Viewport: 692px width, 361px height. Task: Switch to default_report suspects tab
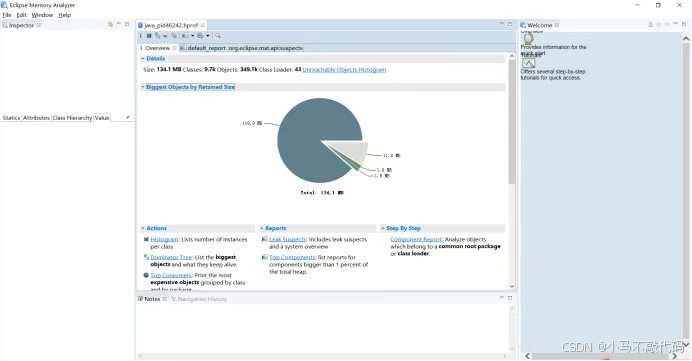(241, 48)
